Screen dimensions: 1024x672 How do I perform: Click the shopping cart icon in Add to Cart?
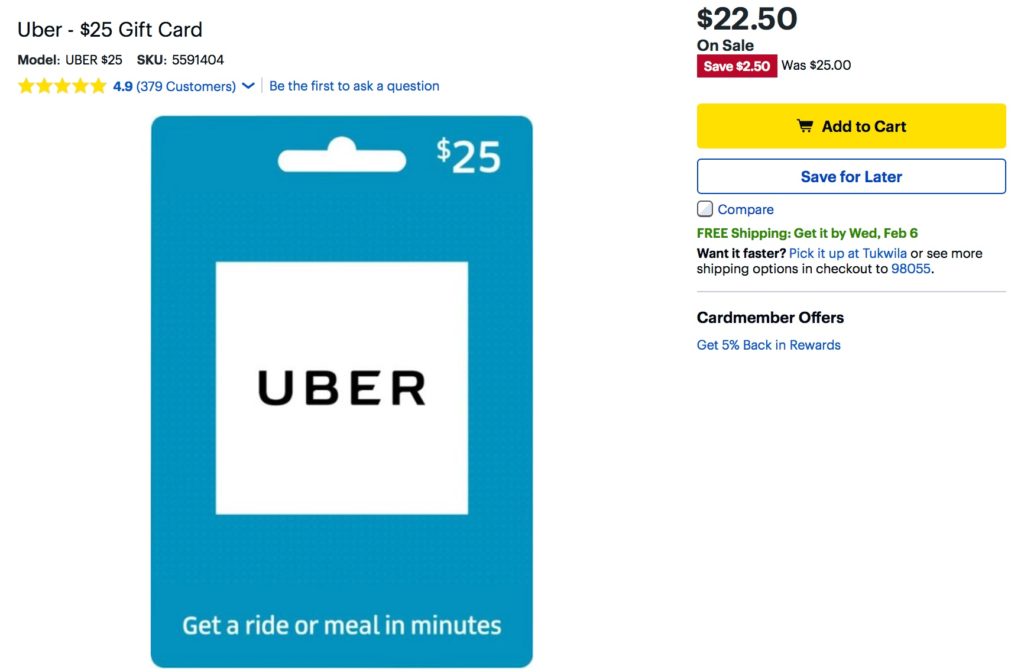coord(805,126)
